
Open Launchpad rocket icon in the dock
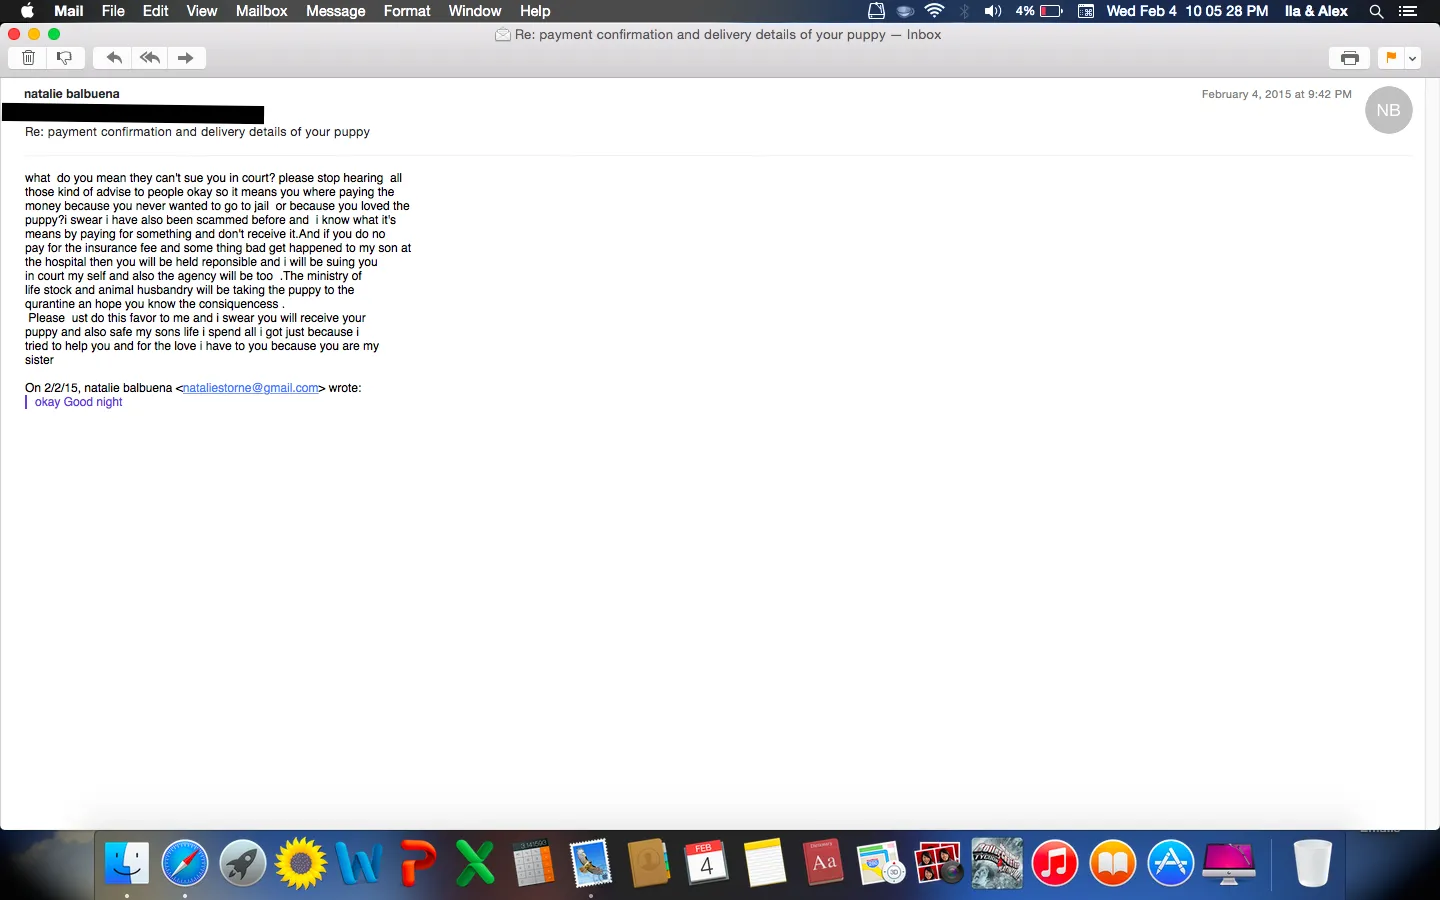click(243, 863)
